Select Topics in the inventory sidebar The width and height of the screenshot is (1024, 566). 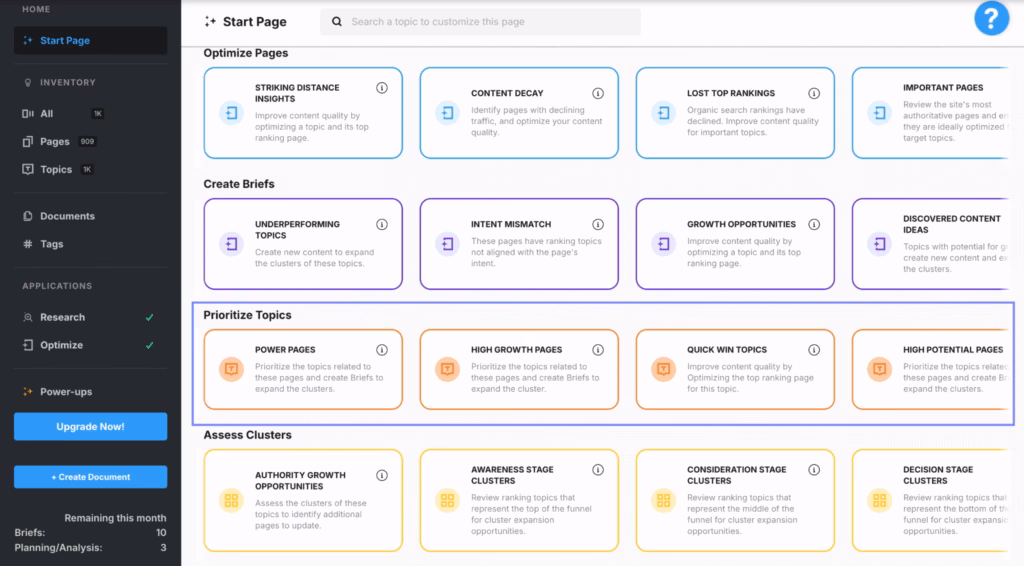[56, 170]
